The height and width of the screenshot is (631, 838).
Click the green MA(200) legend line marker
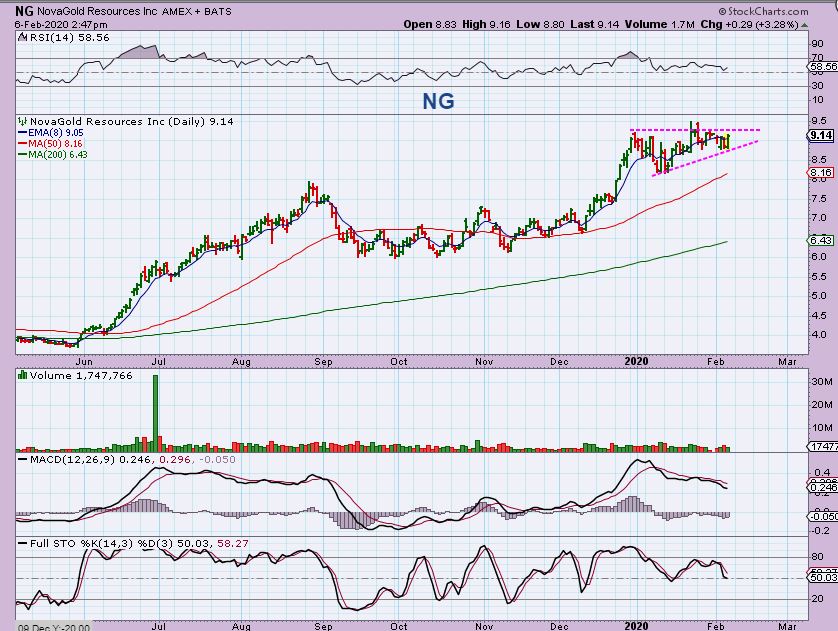pyautogui.click(x=22, y=154)
